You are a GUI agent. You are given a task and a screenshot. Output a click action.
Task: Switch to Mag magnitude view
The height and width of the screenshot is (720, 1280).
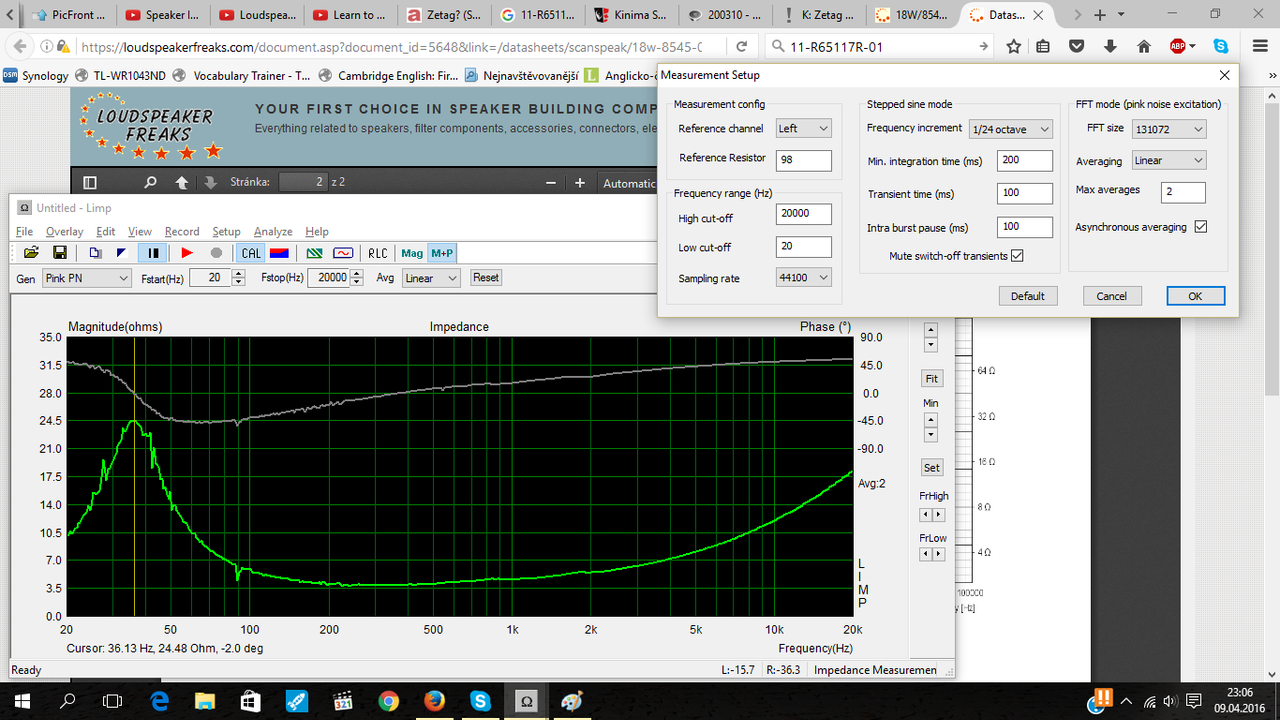(x=412, y=253)
